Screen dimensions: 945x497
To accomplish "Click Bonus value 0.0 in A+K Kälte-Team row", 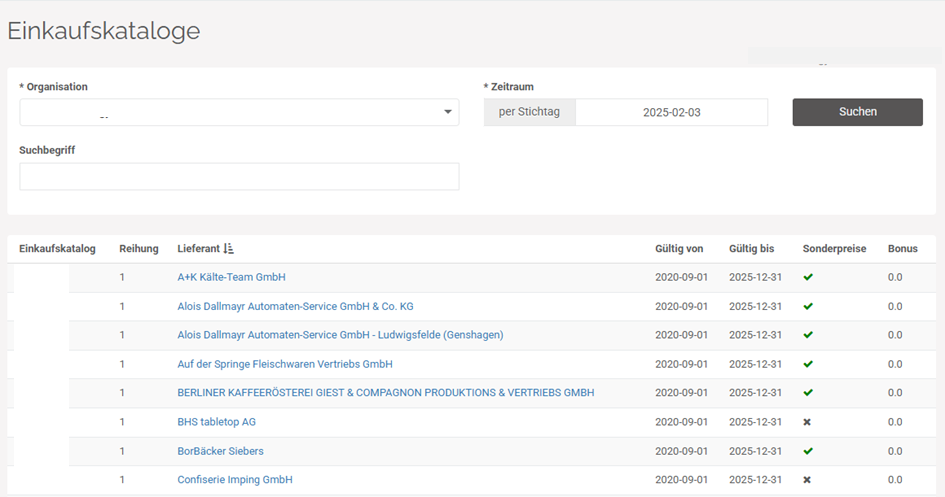I will (x=895, y=277).
